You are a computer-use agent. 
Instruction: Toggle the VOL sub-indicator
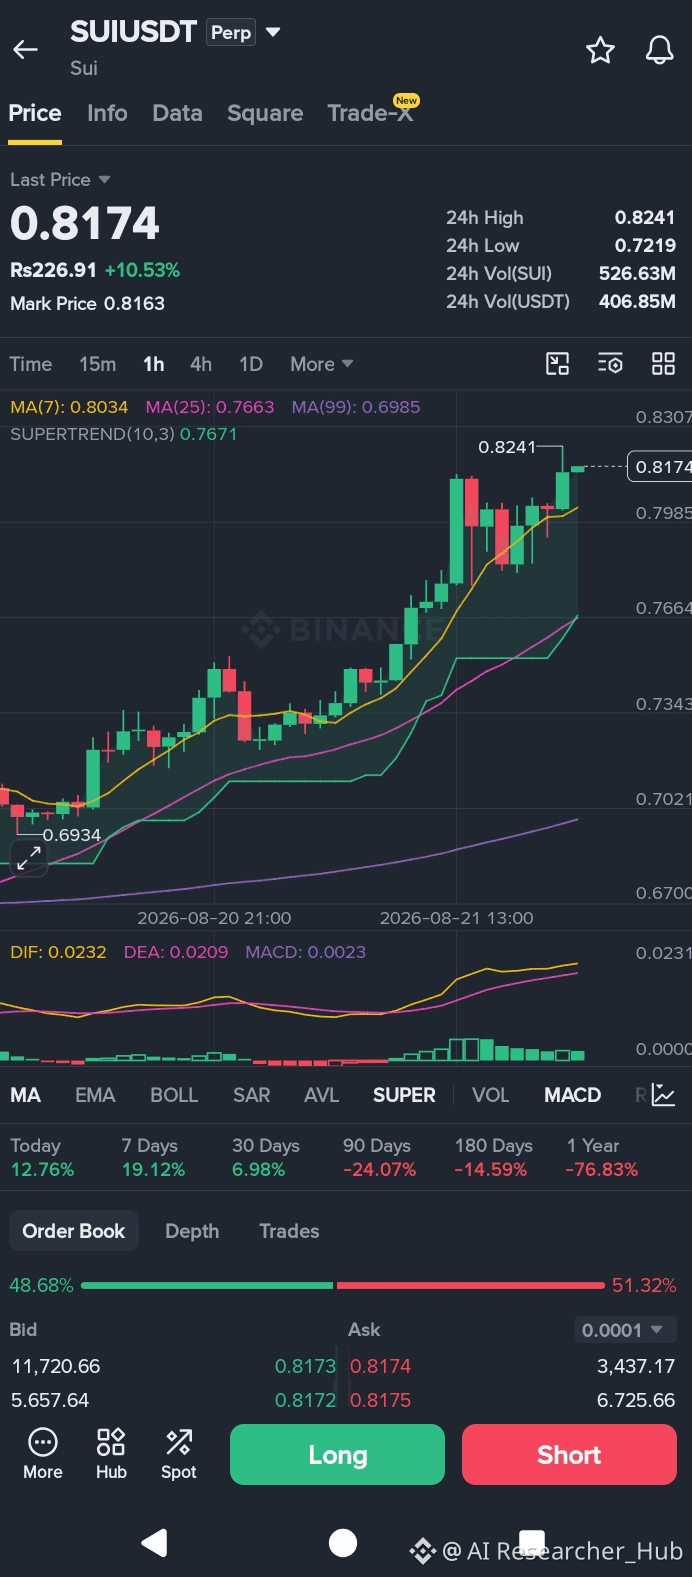point(491,1095)
